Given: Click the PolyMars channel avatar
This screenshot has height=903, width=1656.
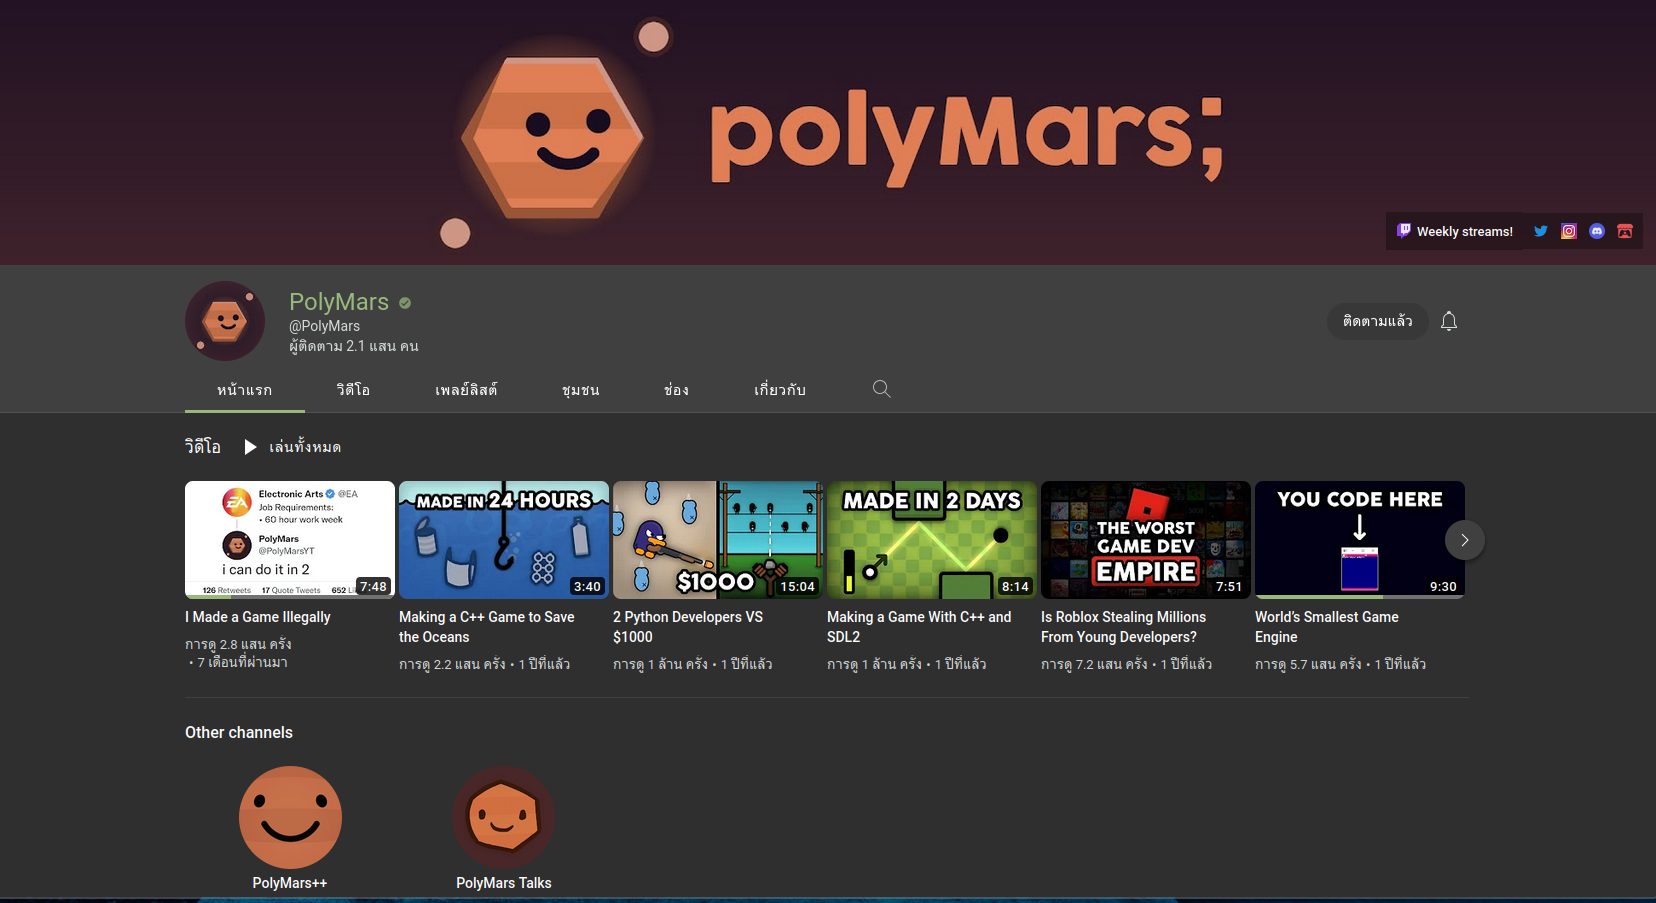Looking at the screenshot, I should tap(225, 321).
